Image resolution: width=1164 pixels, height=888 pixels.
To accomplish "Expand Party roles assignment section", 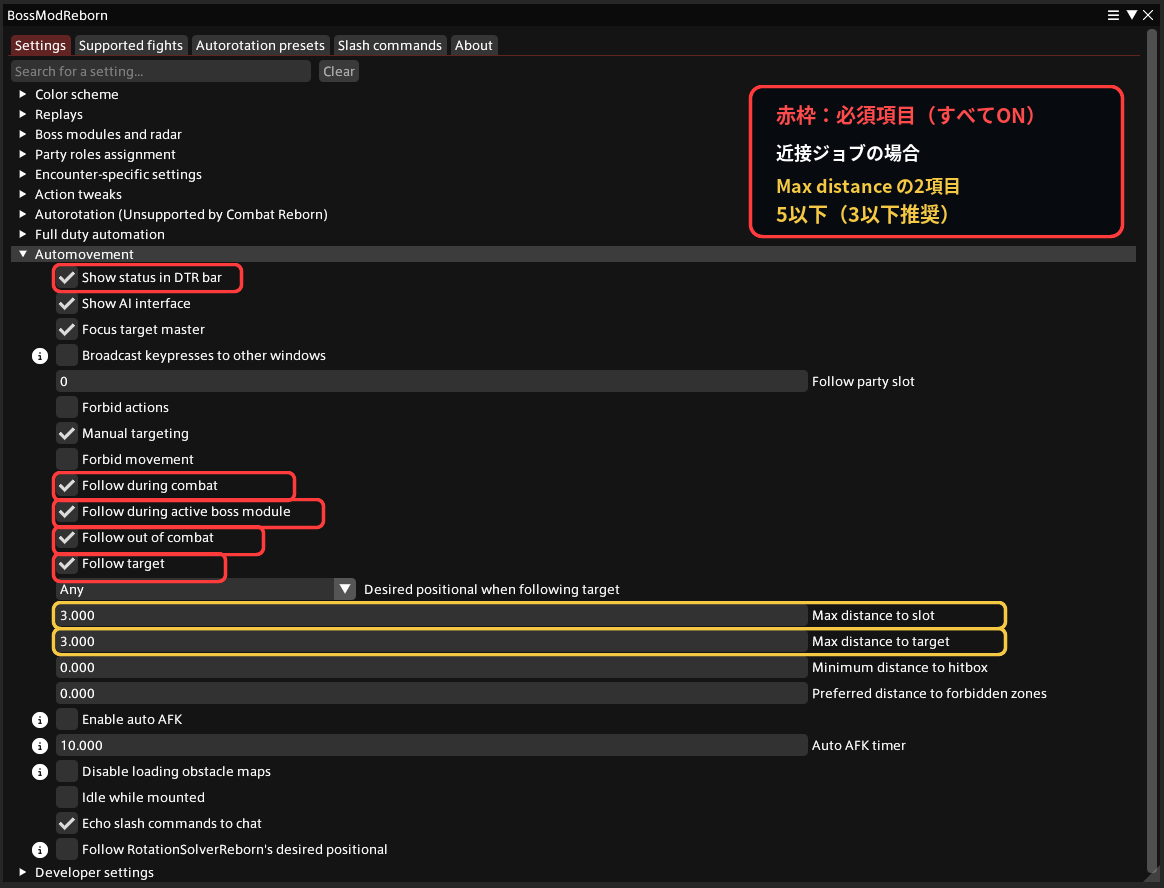I will (x=22, y=154).
